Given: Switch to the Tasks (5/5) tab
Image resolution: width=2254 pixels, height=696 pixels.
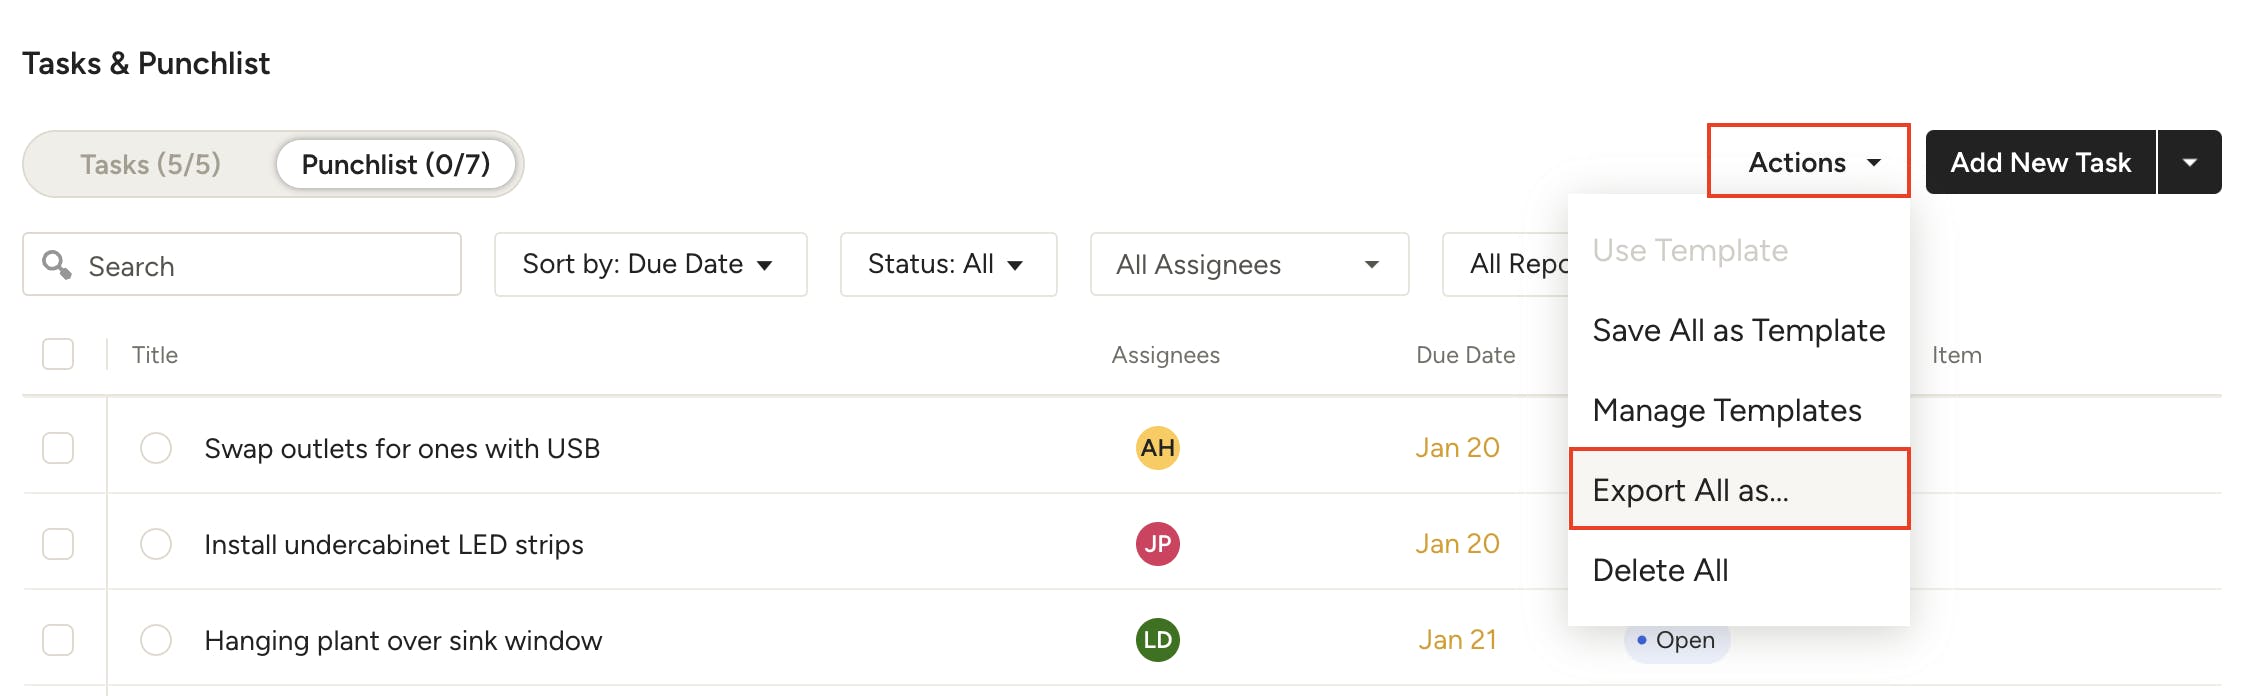Looking at the screenshot, I should (151, 164).
